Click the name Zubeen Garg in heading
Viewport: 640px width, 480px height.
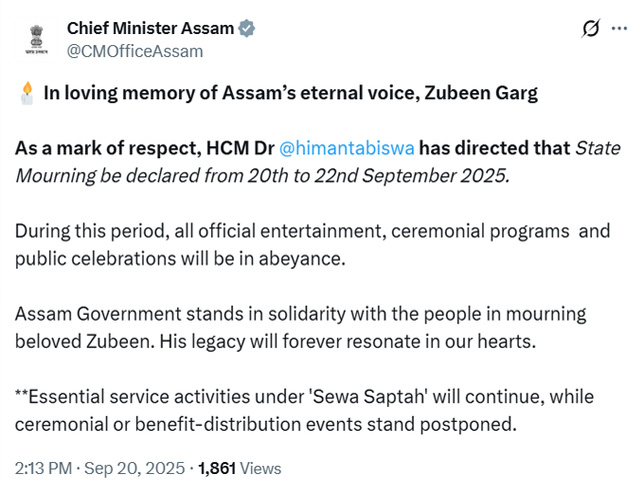coord(481,93)
